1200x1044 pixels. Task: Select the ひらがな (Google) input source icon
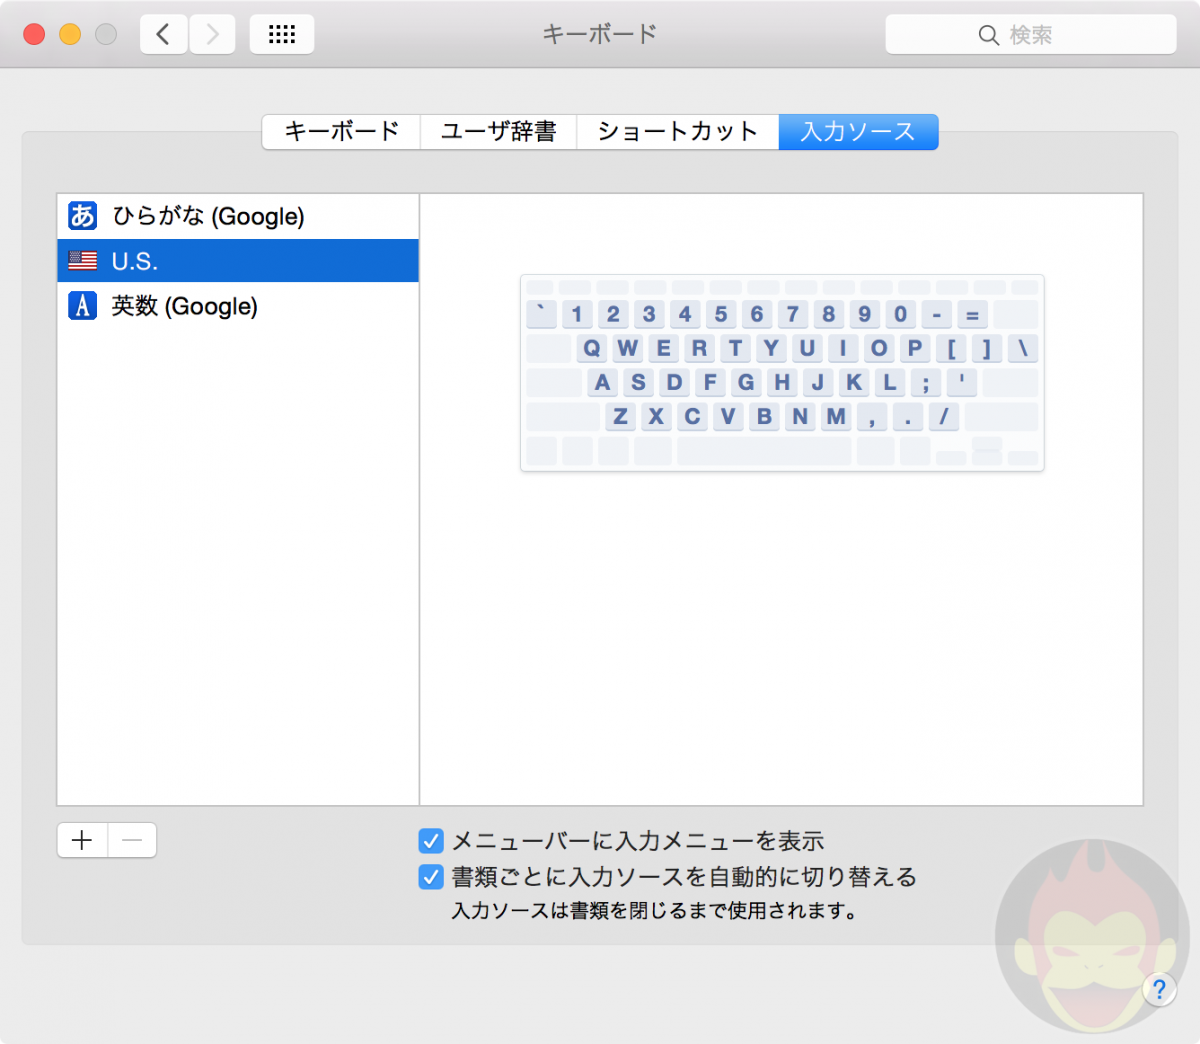81,216
